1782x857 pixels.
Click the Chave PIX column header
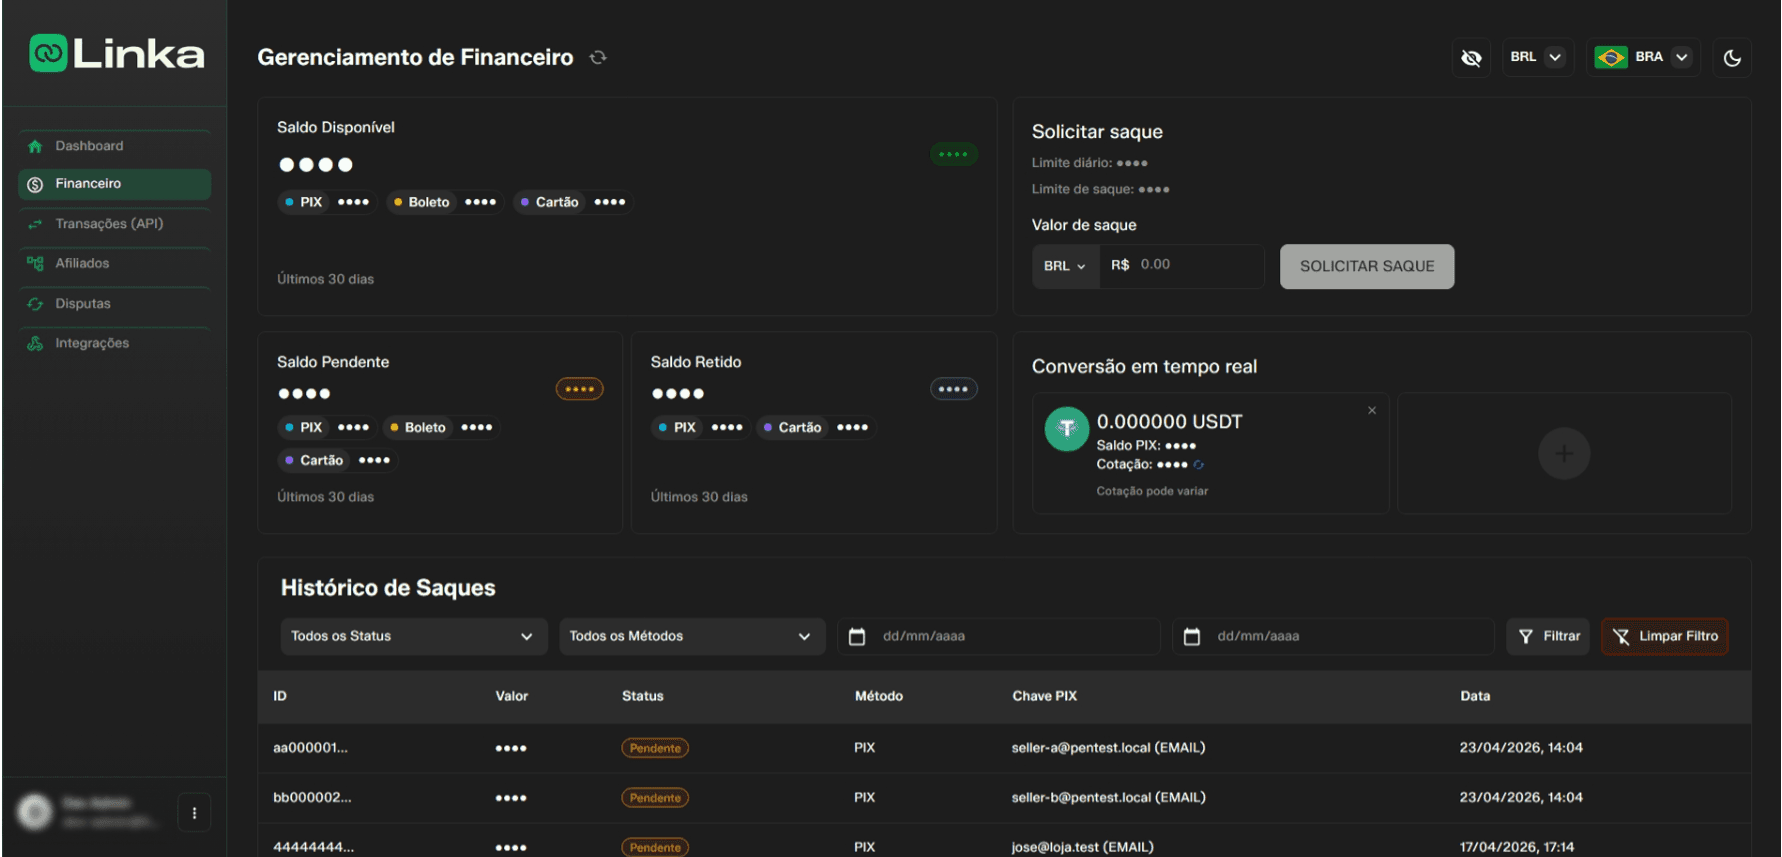[1044, 696]
